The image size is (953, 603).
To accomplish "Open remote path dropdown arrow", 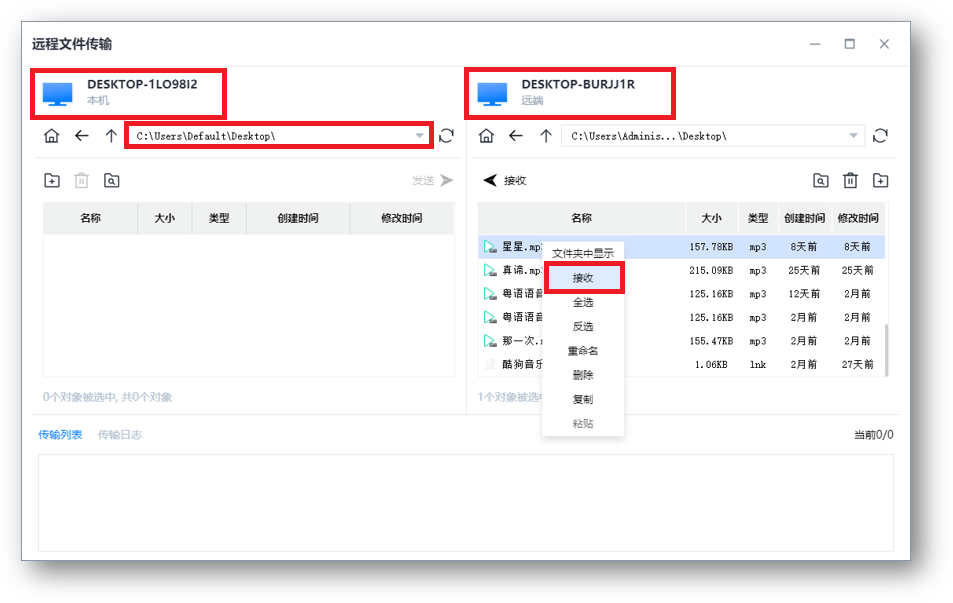I will coord(853,136).
